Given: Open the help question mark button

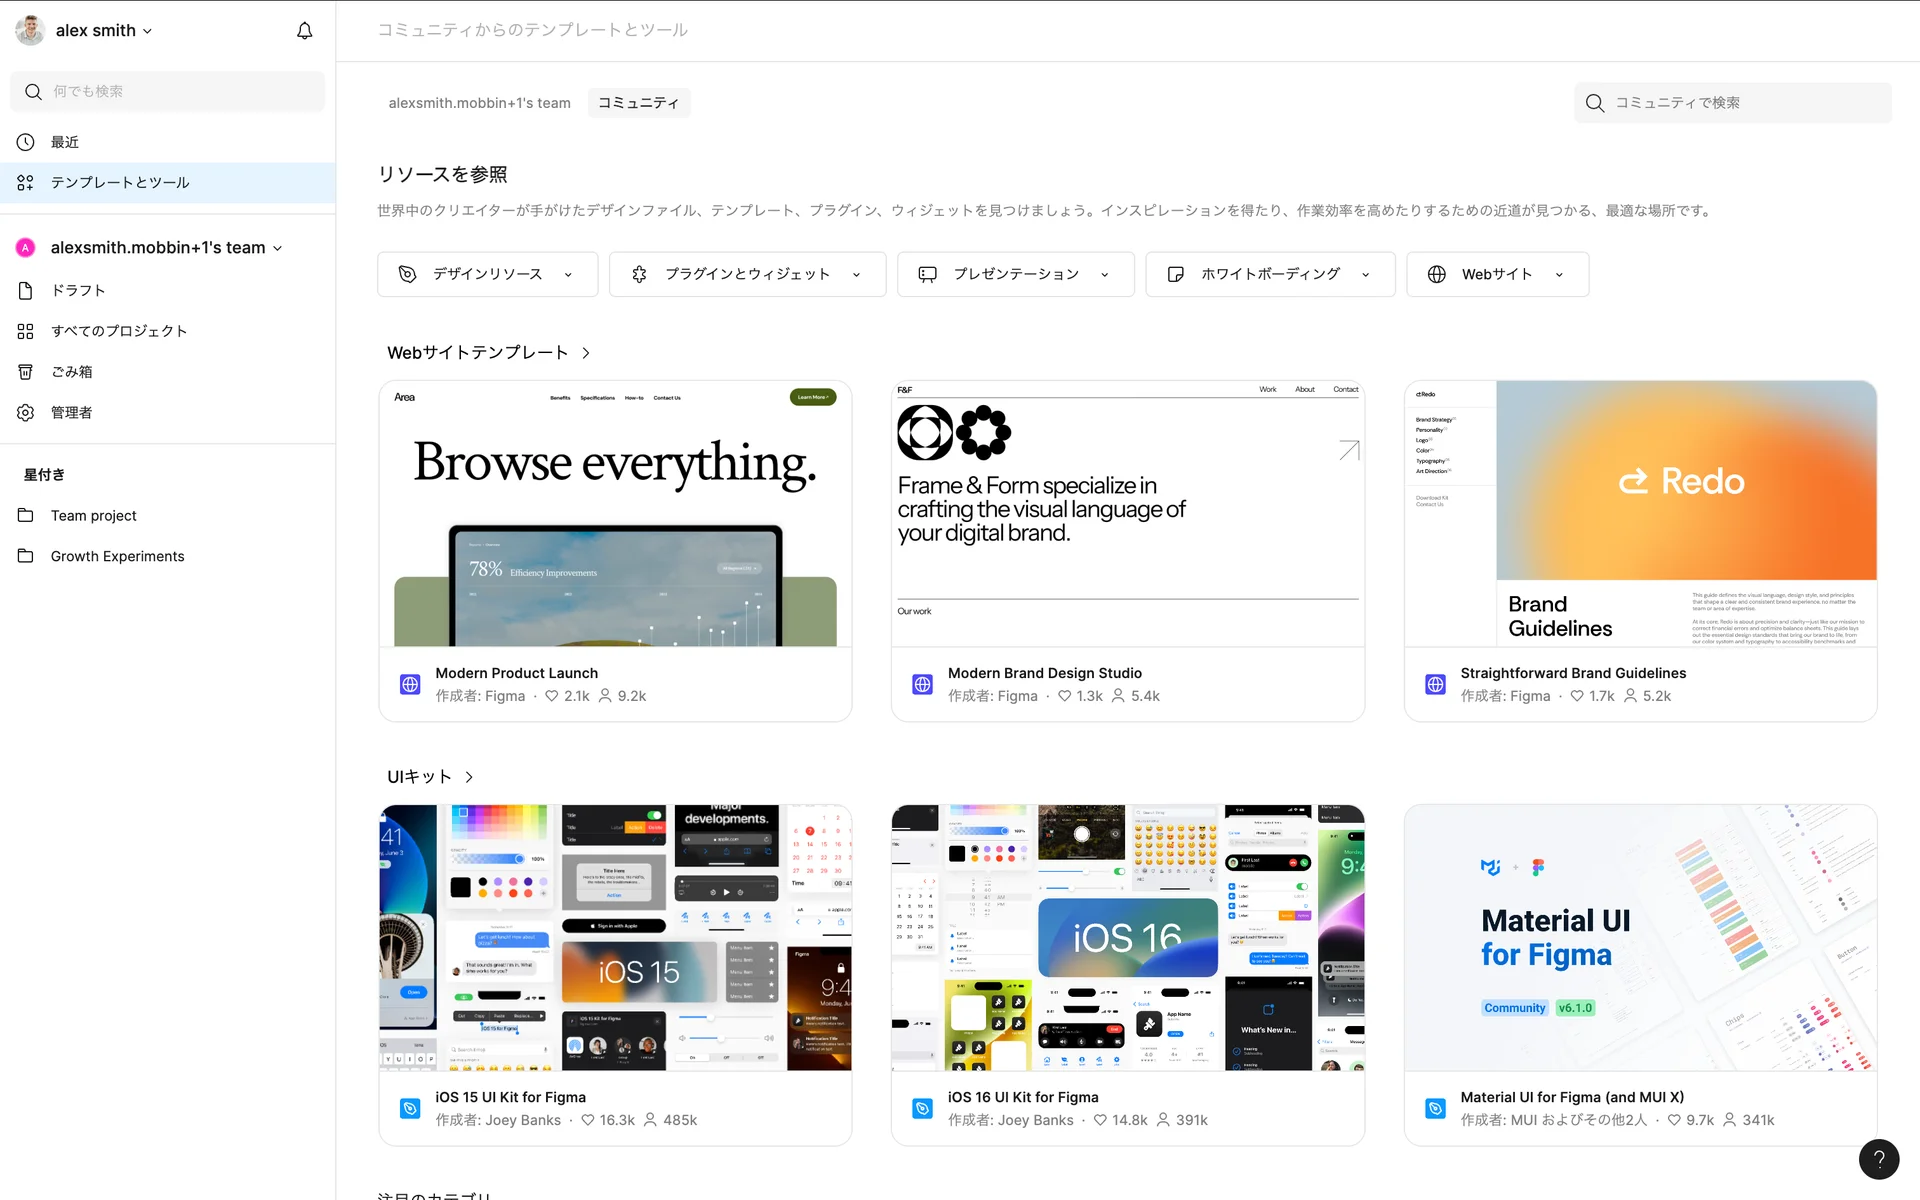Looking at the screenshot, I should click(1879, 1159).
